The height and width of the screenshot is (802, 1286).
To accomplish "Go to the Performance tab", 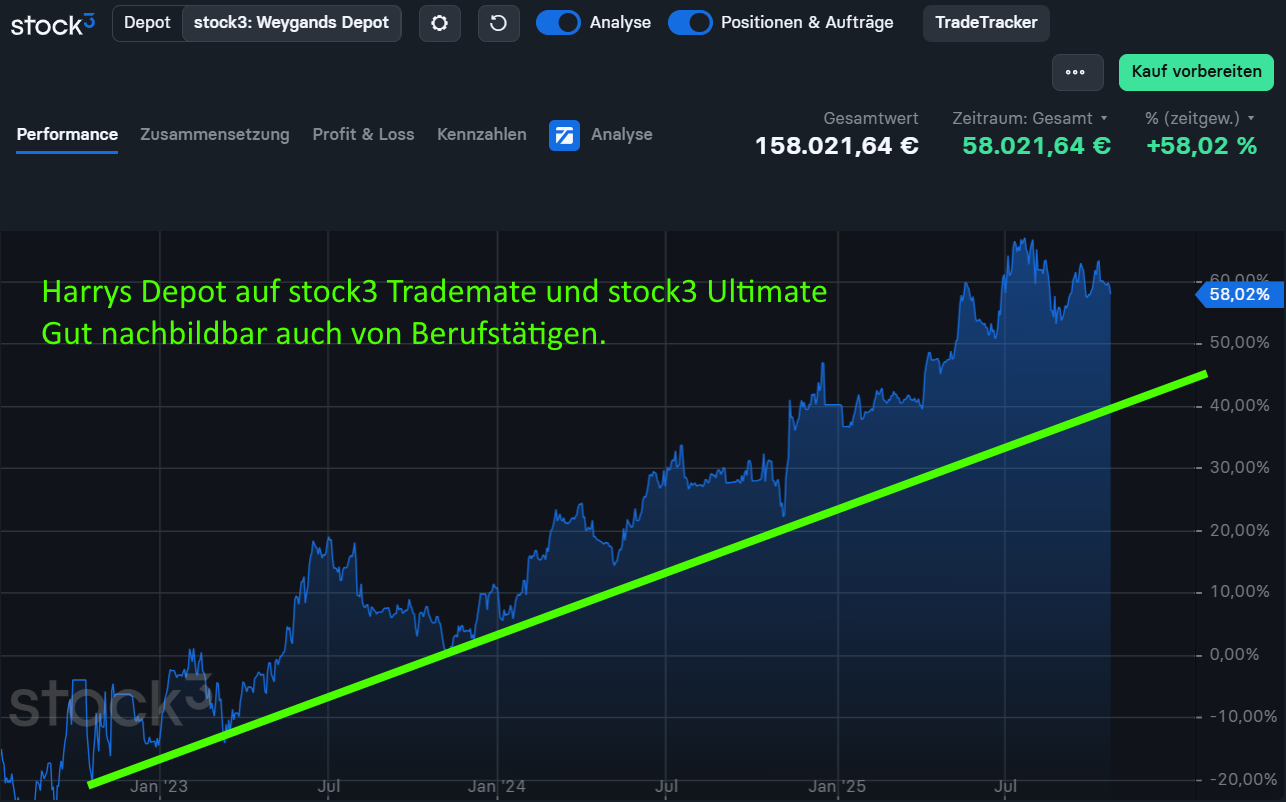I will tap(67, 134).
